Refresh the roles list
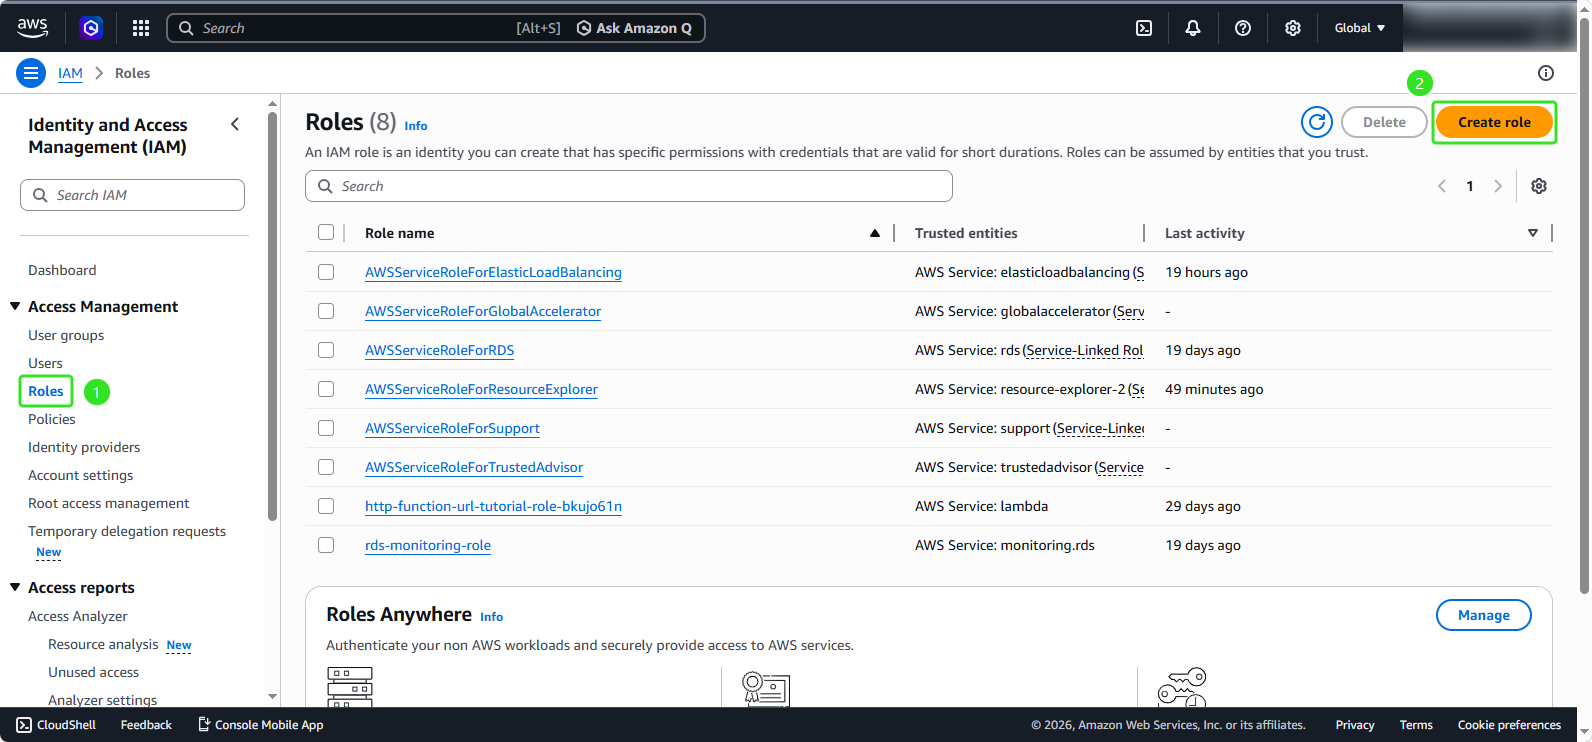Screen dimensions: 1592x742 (x=1317, y=122)
